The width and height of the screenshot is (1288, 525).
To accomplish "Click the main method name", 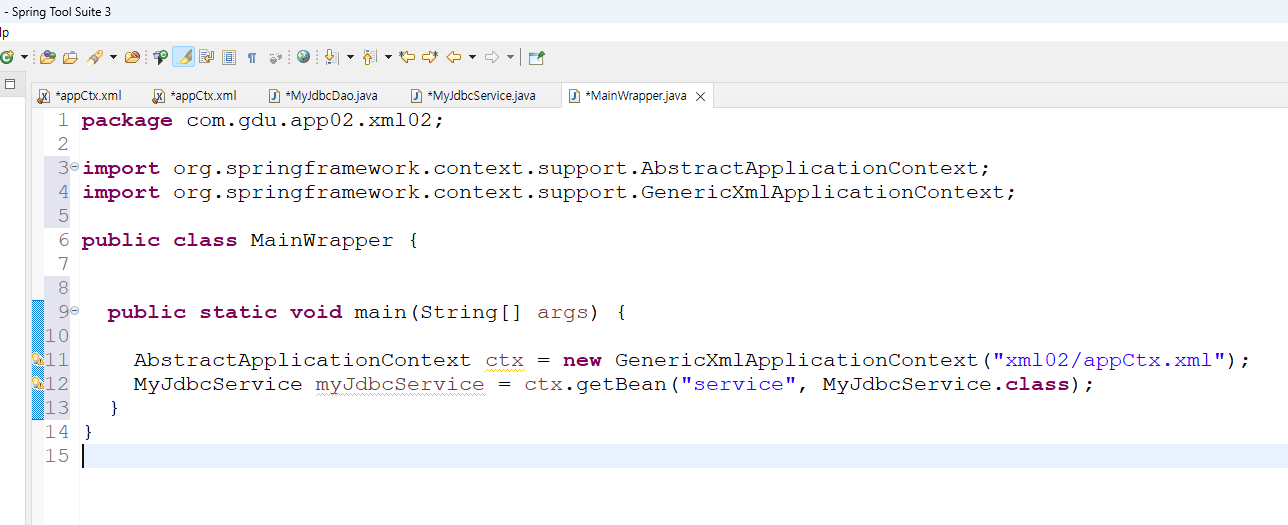I will (381, 312).
